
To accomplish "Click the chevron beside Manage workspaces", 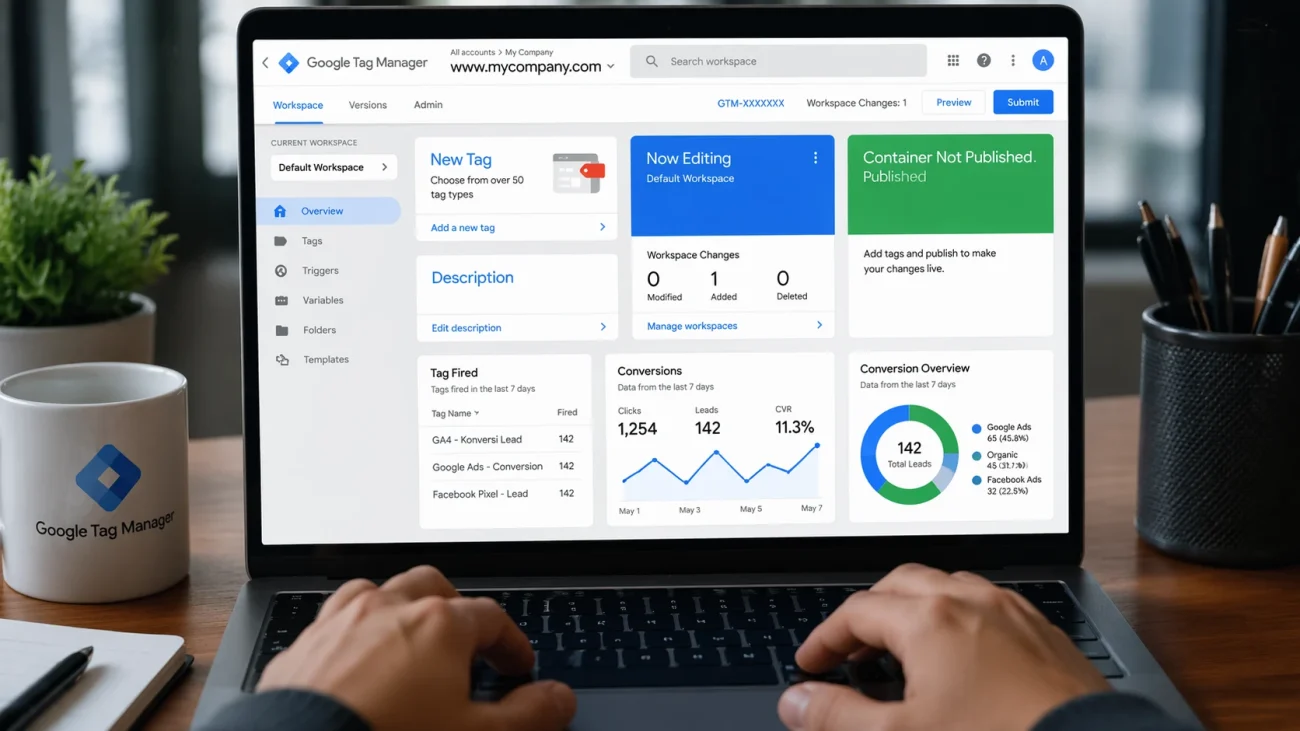I will tap(819, 325).
